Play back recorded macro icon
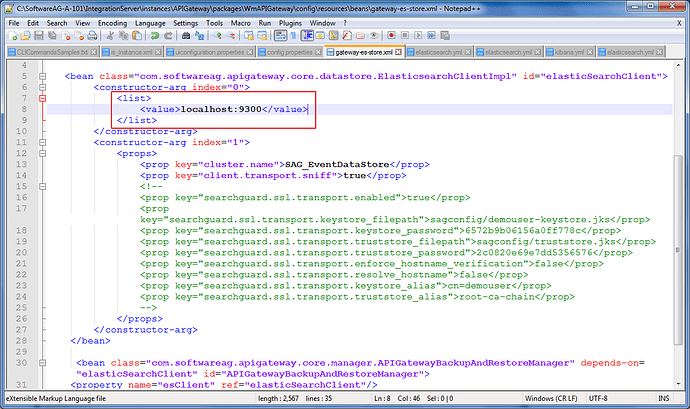Screen dimensions: 690x409 [x=418, y=36]
